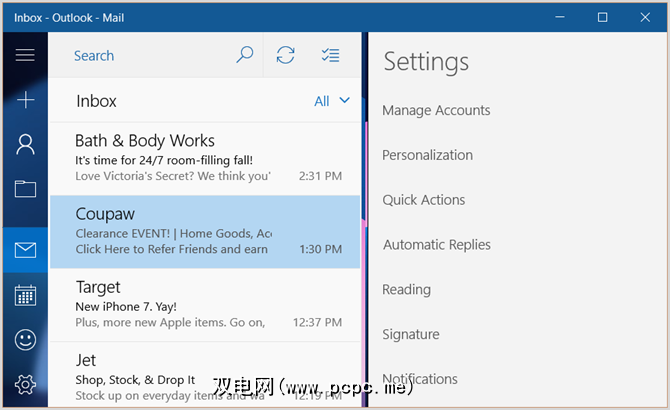
Task: Open the Calendar app icon
Action: 25,295
